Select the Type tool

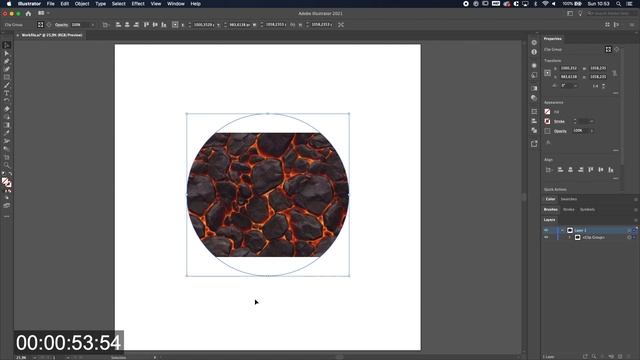(7, 93)
